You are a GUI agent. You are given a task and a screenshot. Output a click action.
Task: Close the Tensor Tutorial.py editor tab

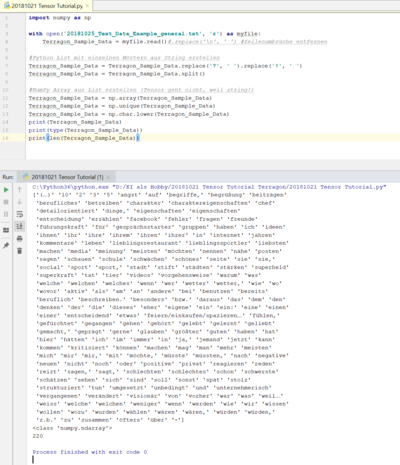[87, 6]
